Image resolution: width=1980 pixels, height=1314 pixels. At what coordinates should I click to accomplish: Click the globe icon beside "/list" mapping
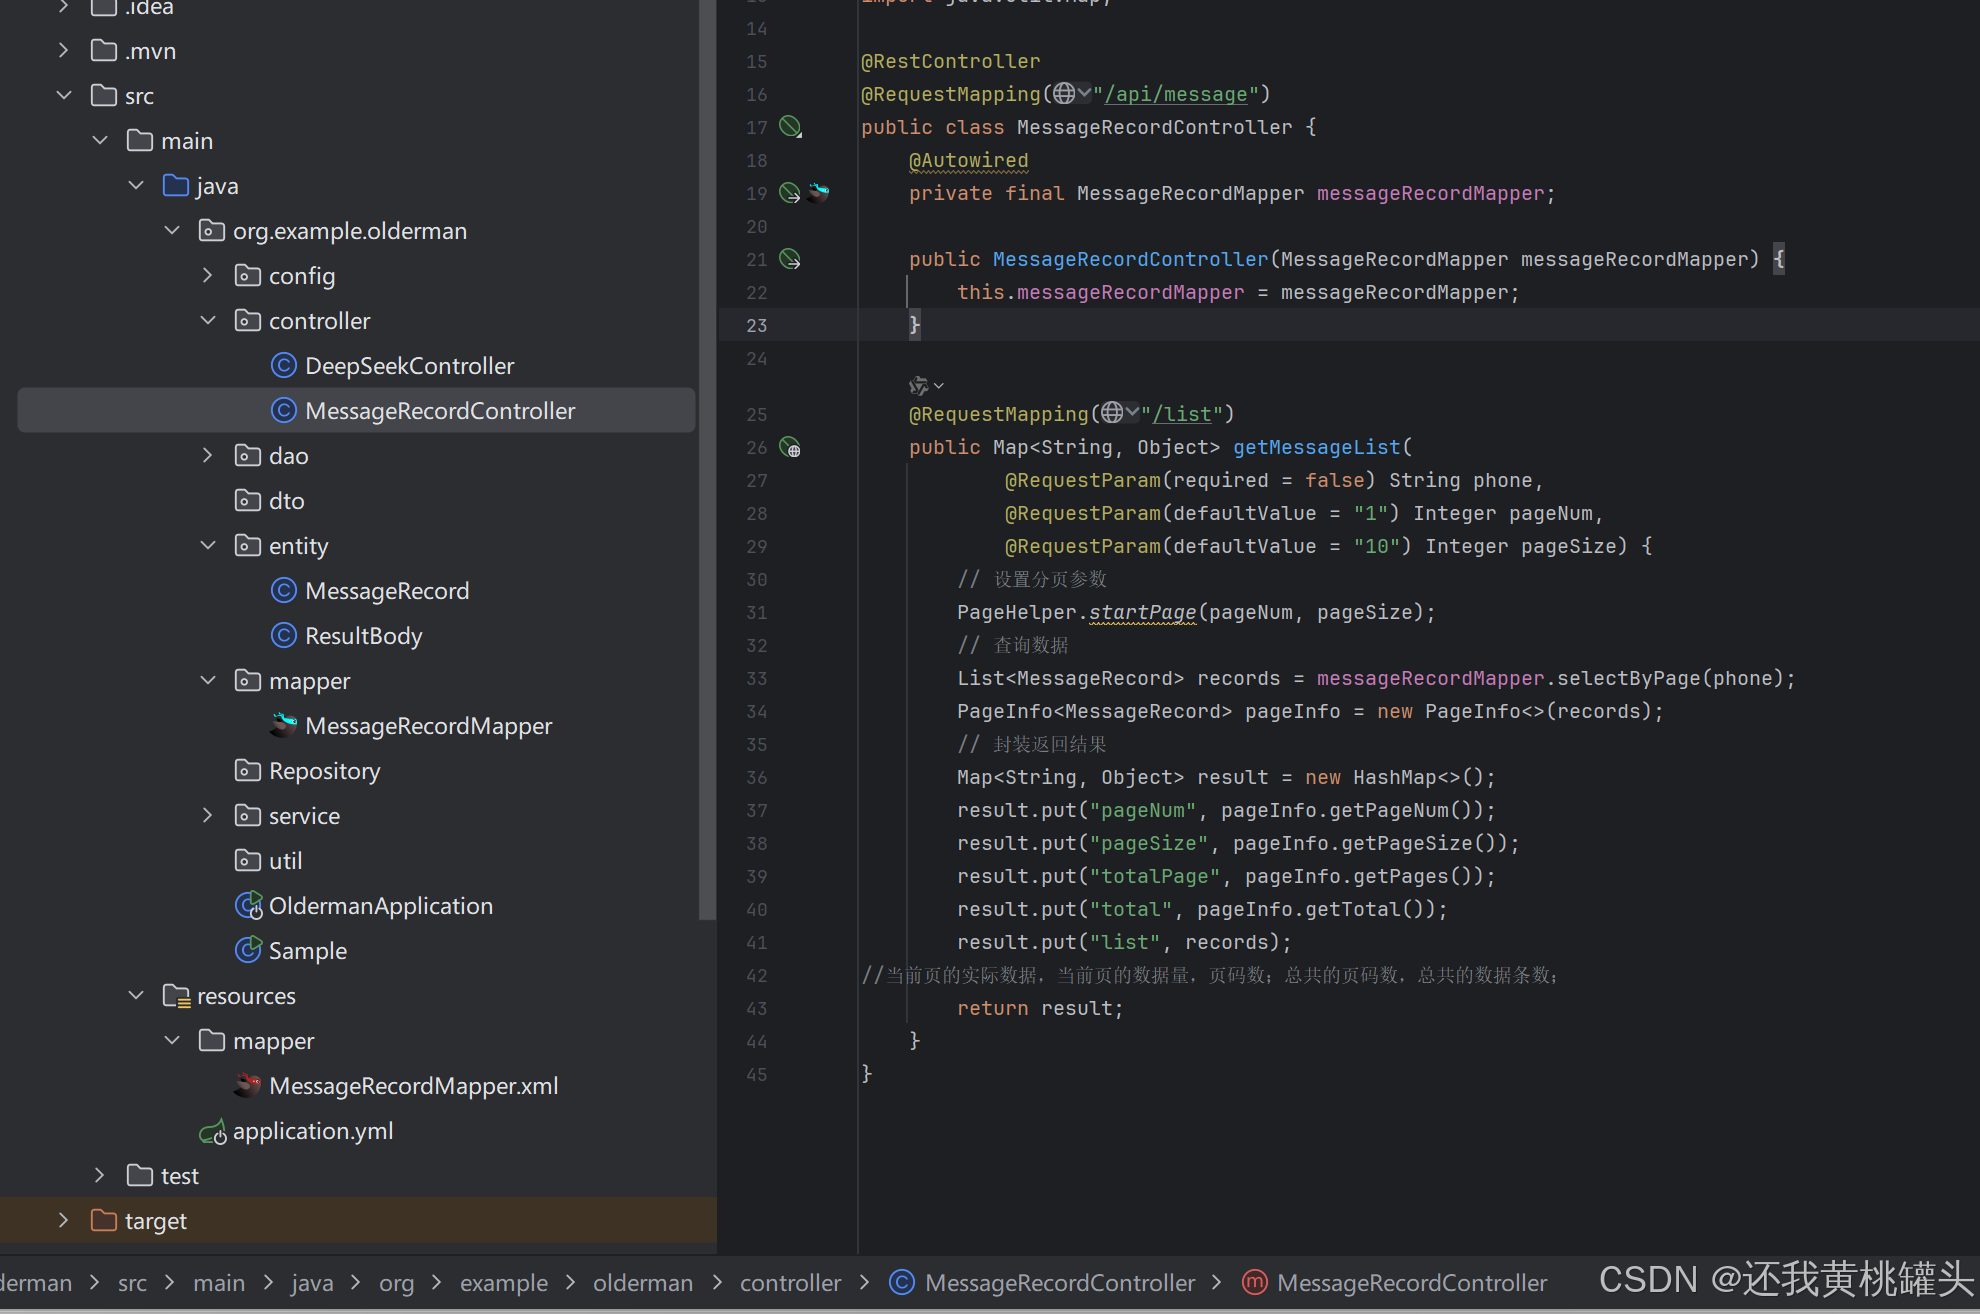(1112, 413)
